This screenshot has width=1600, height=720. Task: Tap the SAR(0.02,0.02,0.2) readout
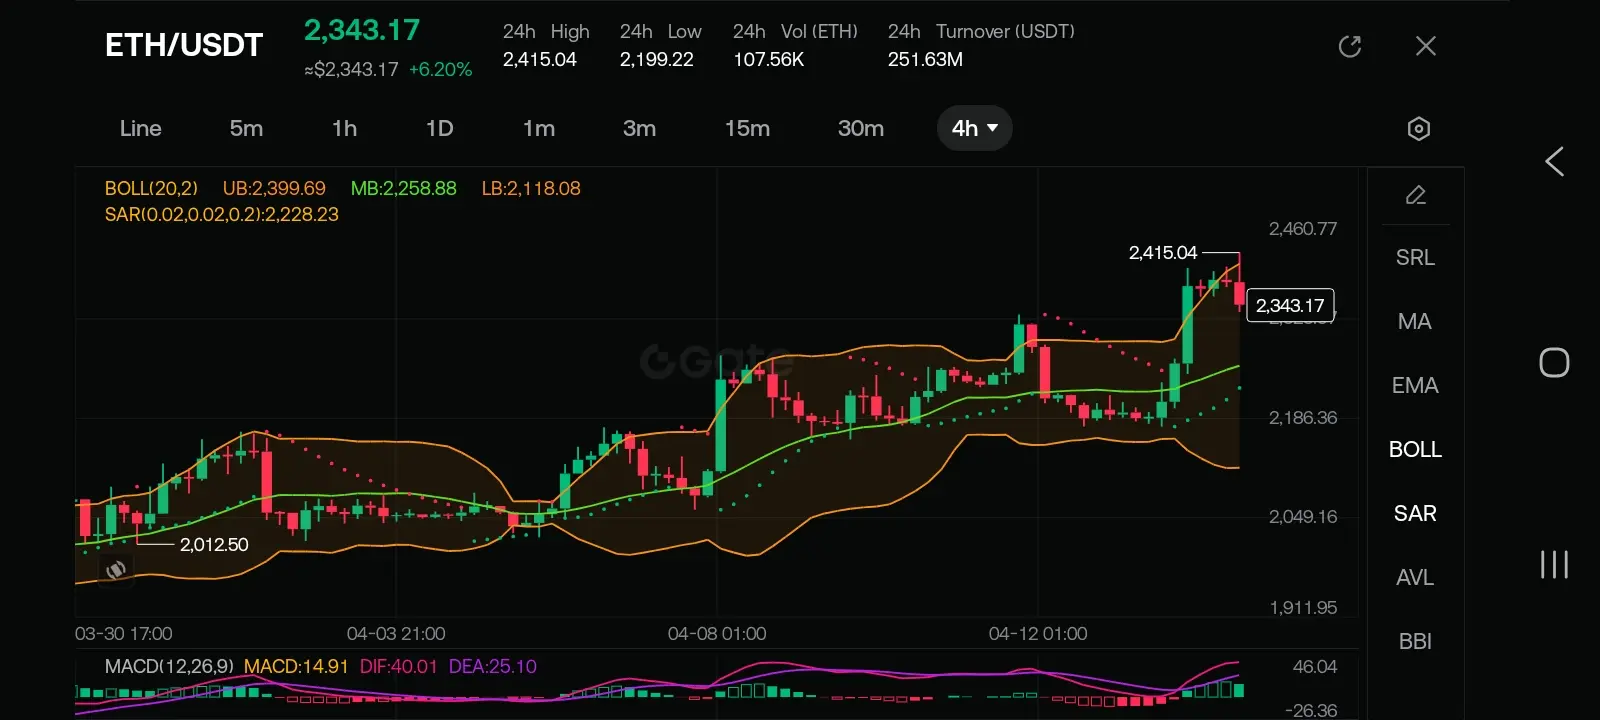click(x=222, y=214)
